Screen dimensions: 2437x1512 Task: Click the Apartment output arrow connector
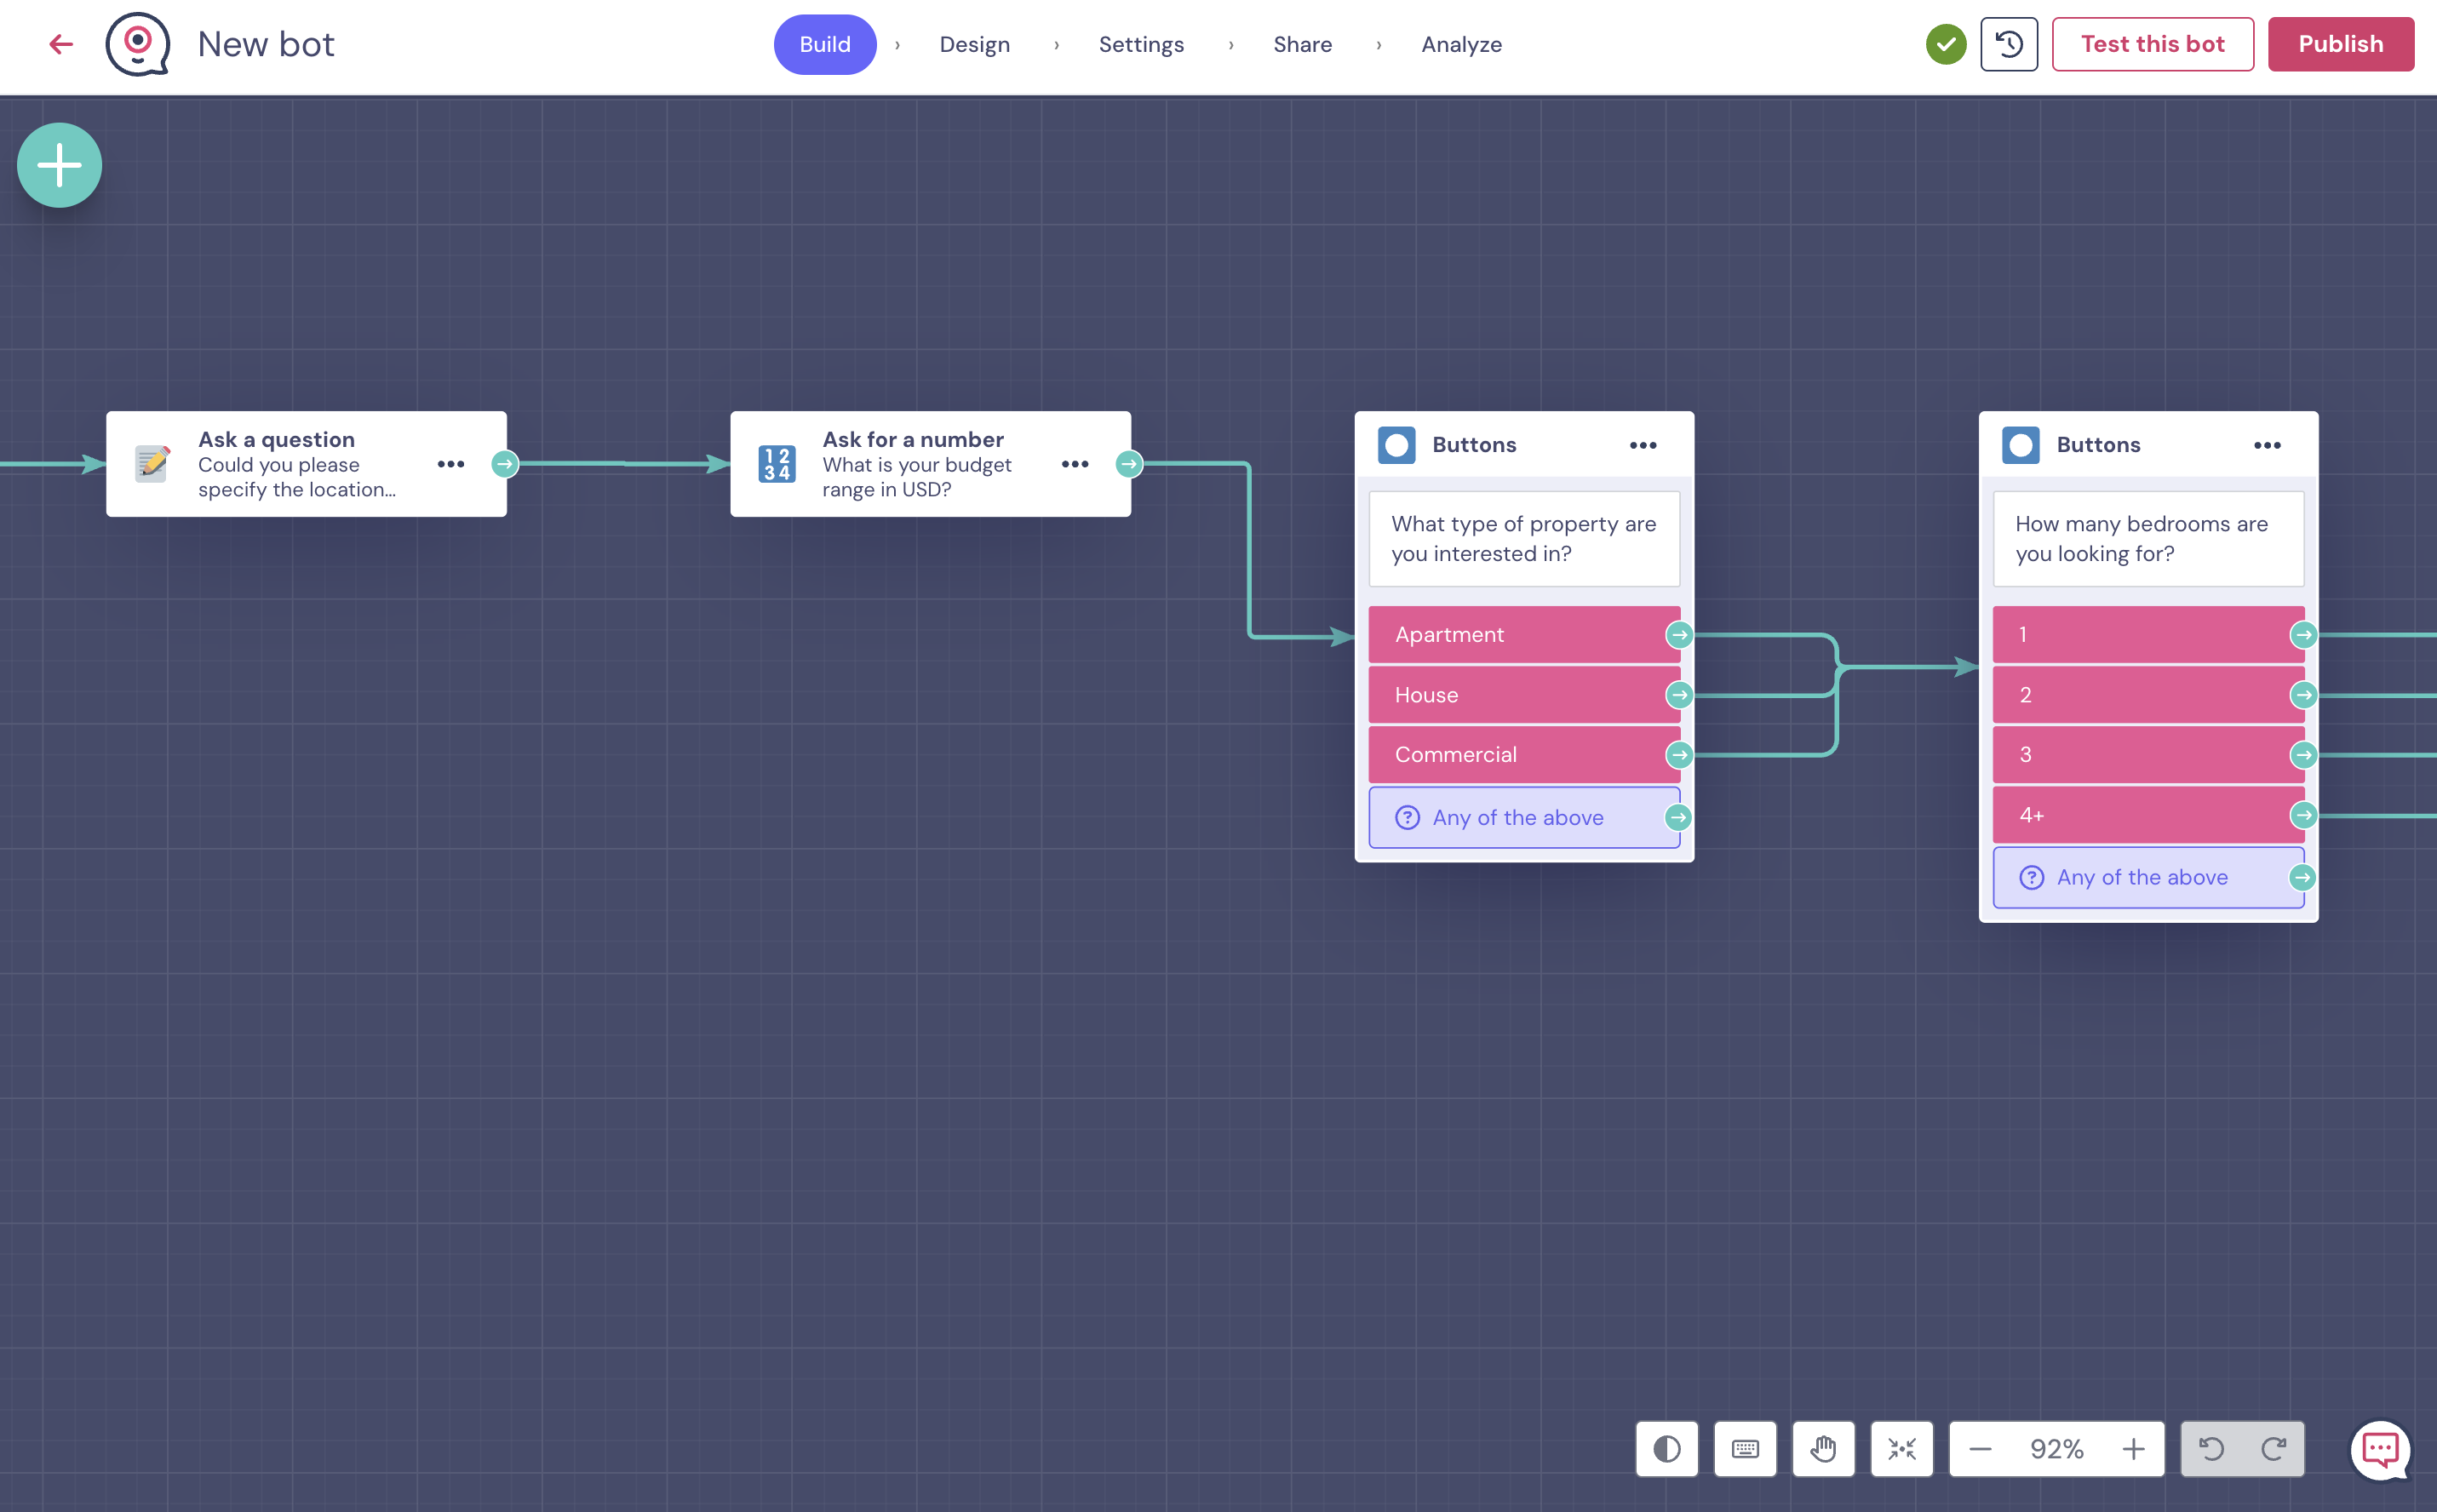tap(1679, 635)
